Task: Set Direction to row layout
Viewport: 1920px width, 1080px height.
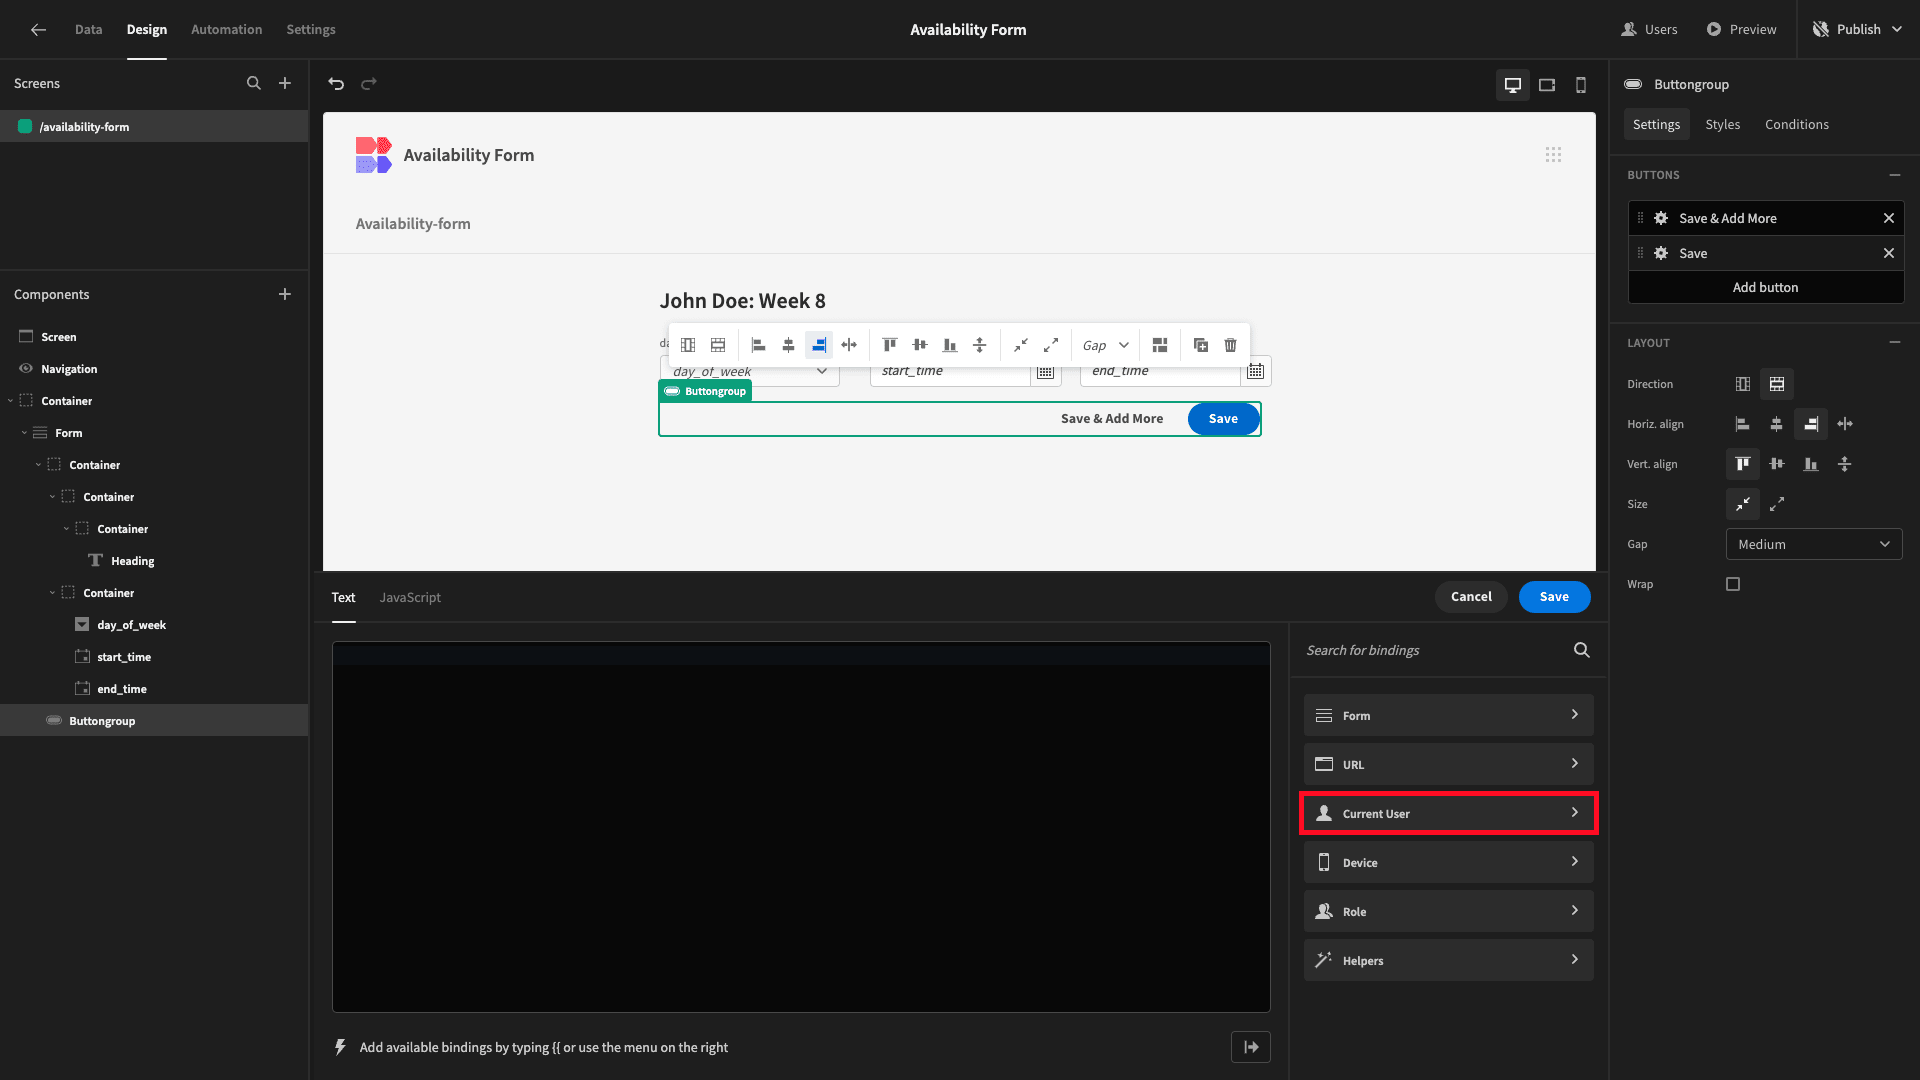Action: coord(1743,384)
